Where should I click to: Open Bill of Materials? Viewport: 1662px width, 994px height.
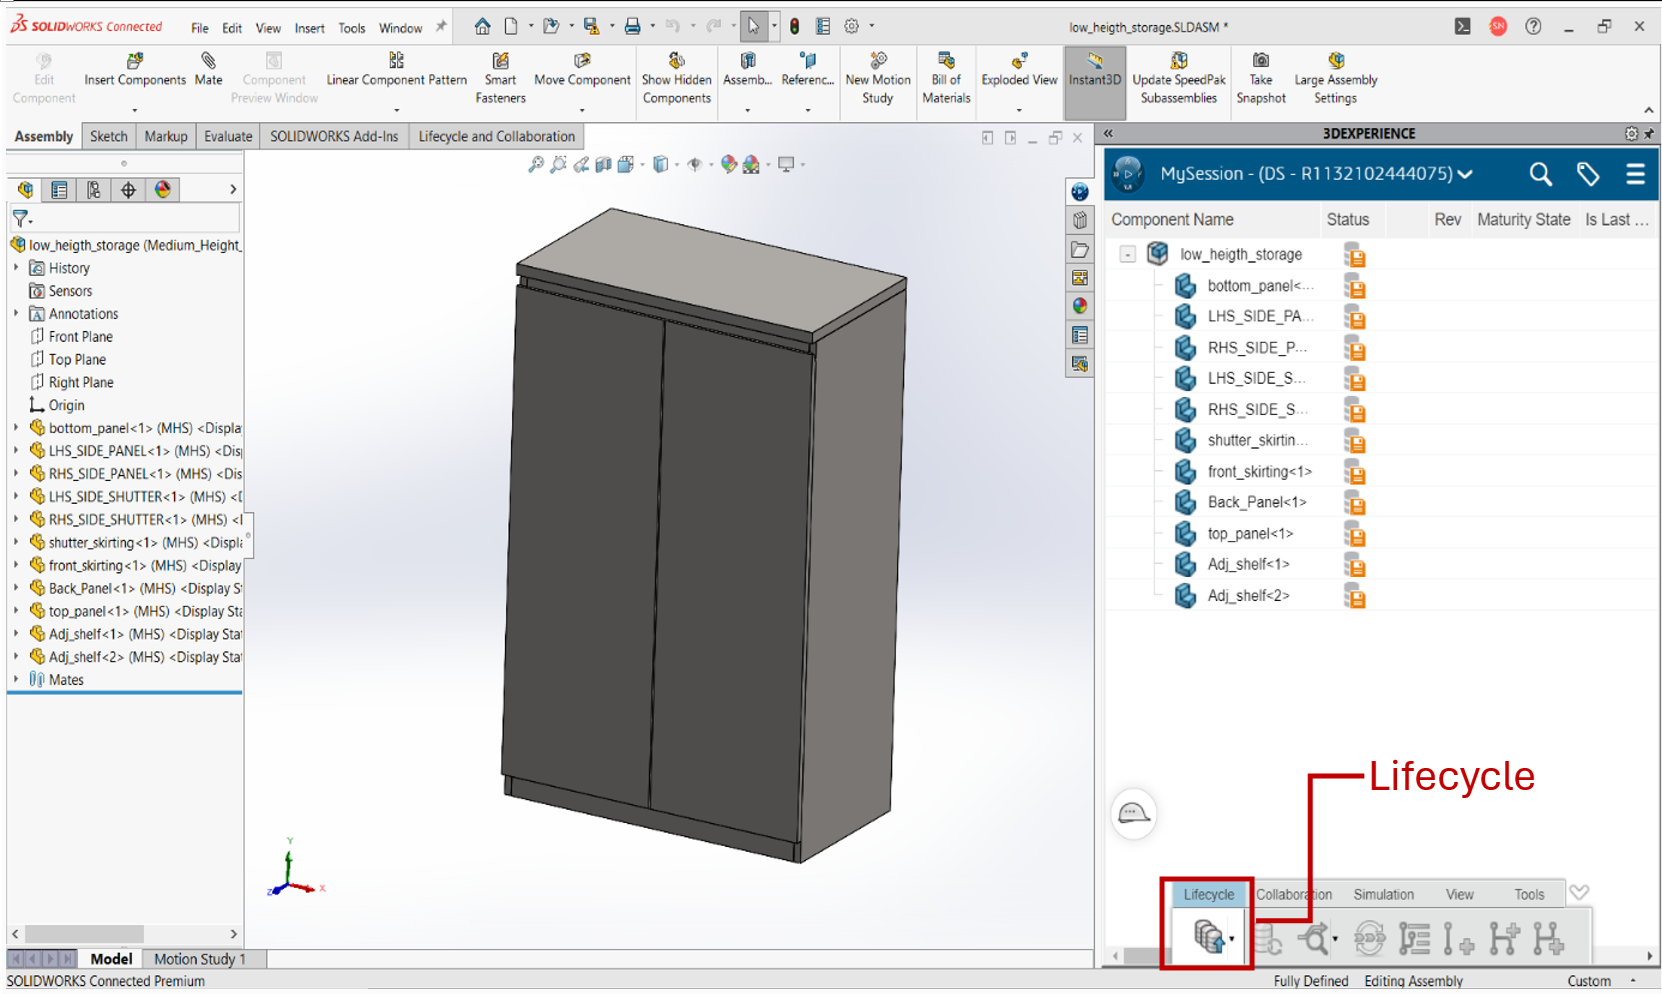(x=946, y=62)
